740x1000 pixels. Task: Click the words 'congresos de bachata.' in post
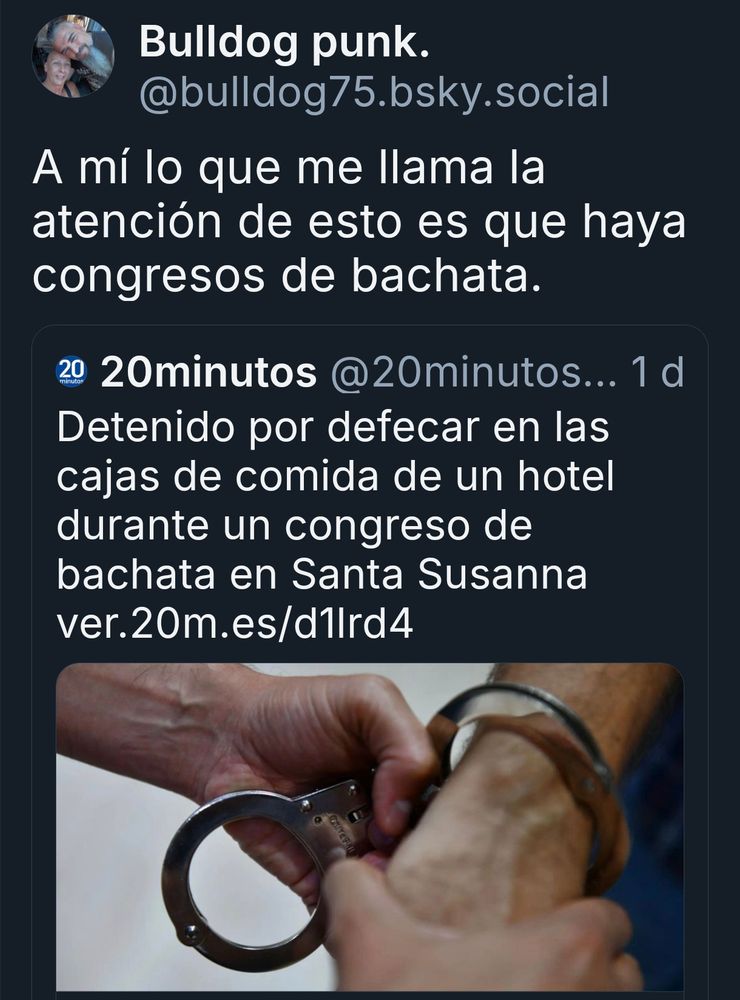[x=287, y=276]
